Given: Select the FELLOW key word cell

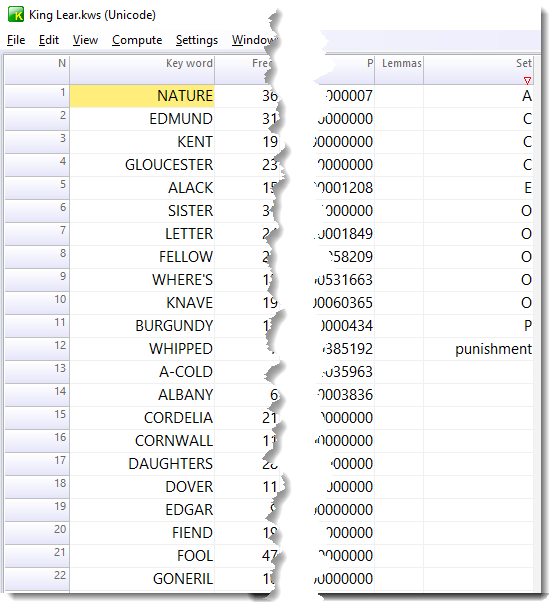Looking at the screenshot, I should (142, 257).
